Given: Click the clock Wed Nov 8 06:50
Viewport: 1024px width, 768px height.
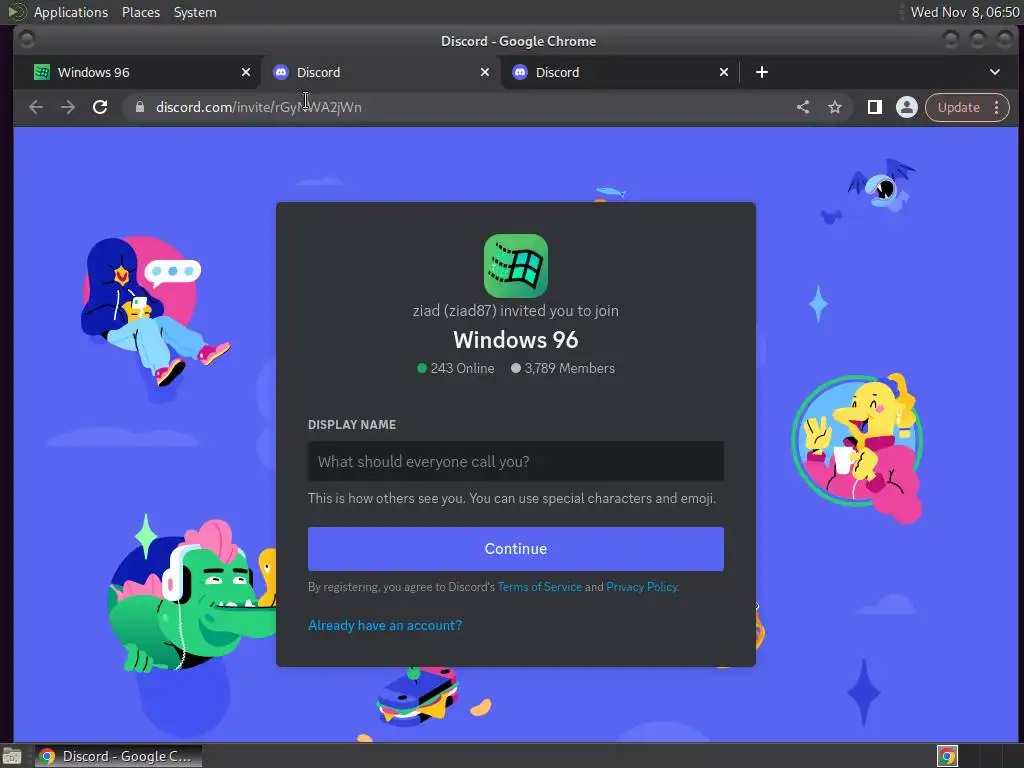Looking at the screenshot, I should coord(965,12).
